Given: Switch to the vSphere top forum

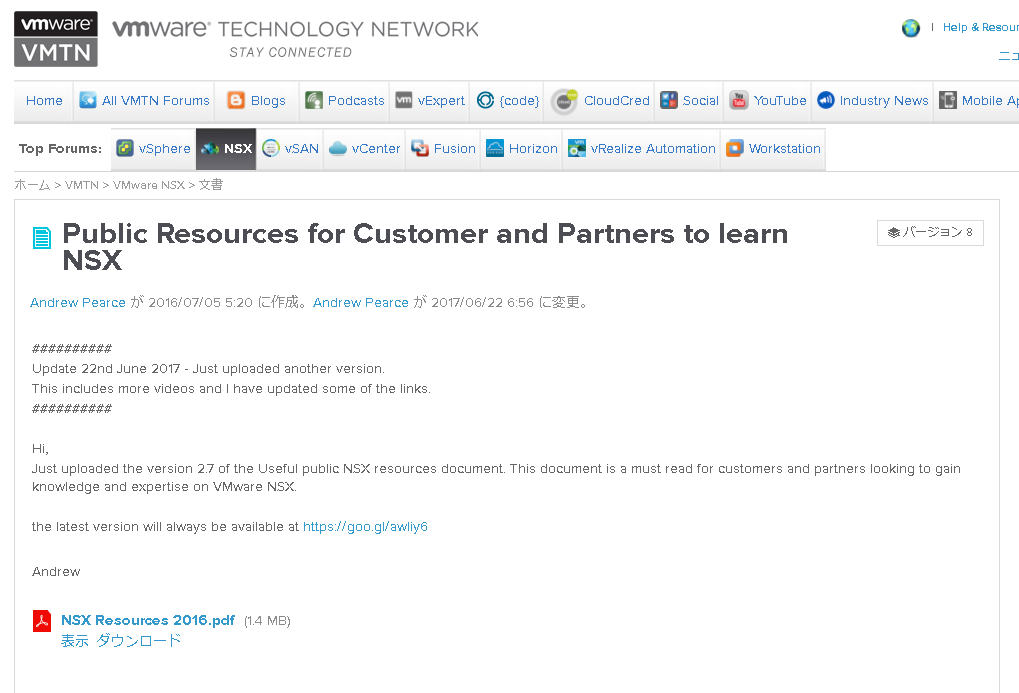Looking at the screenshot, I should pyautogui.click(x=164, y=149).
